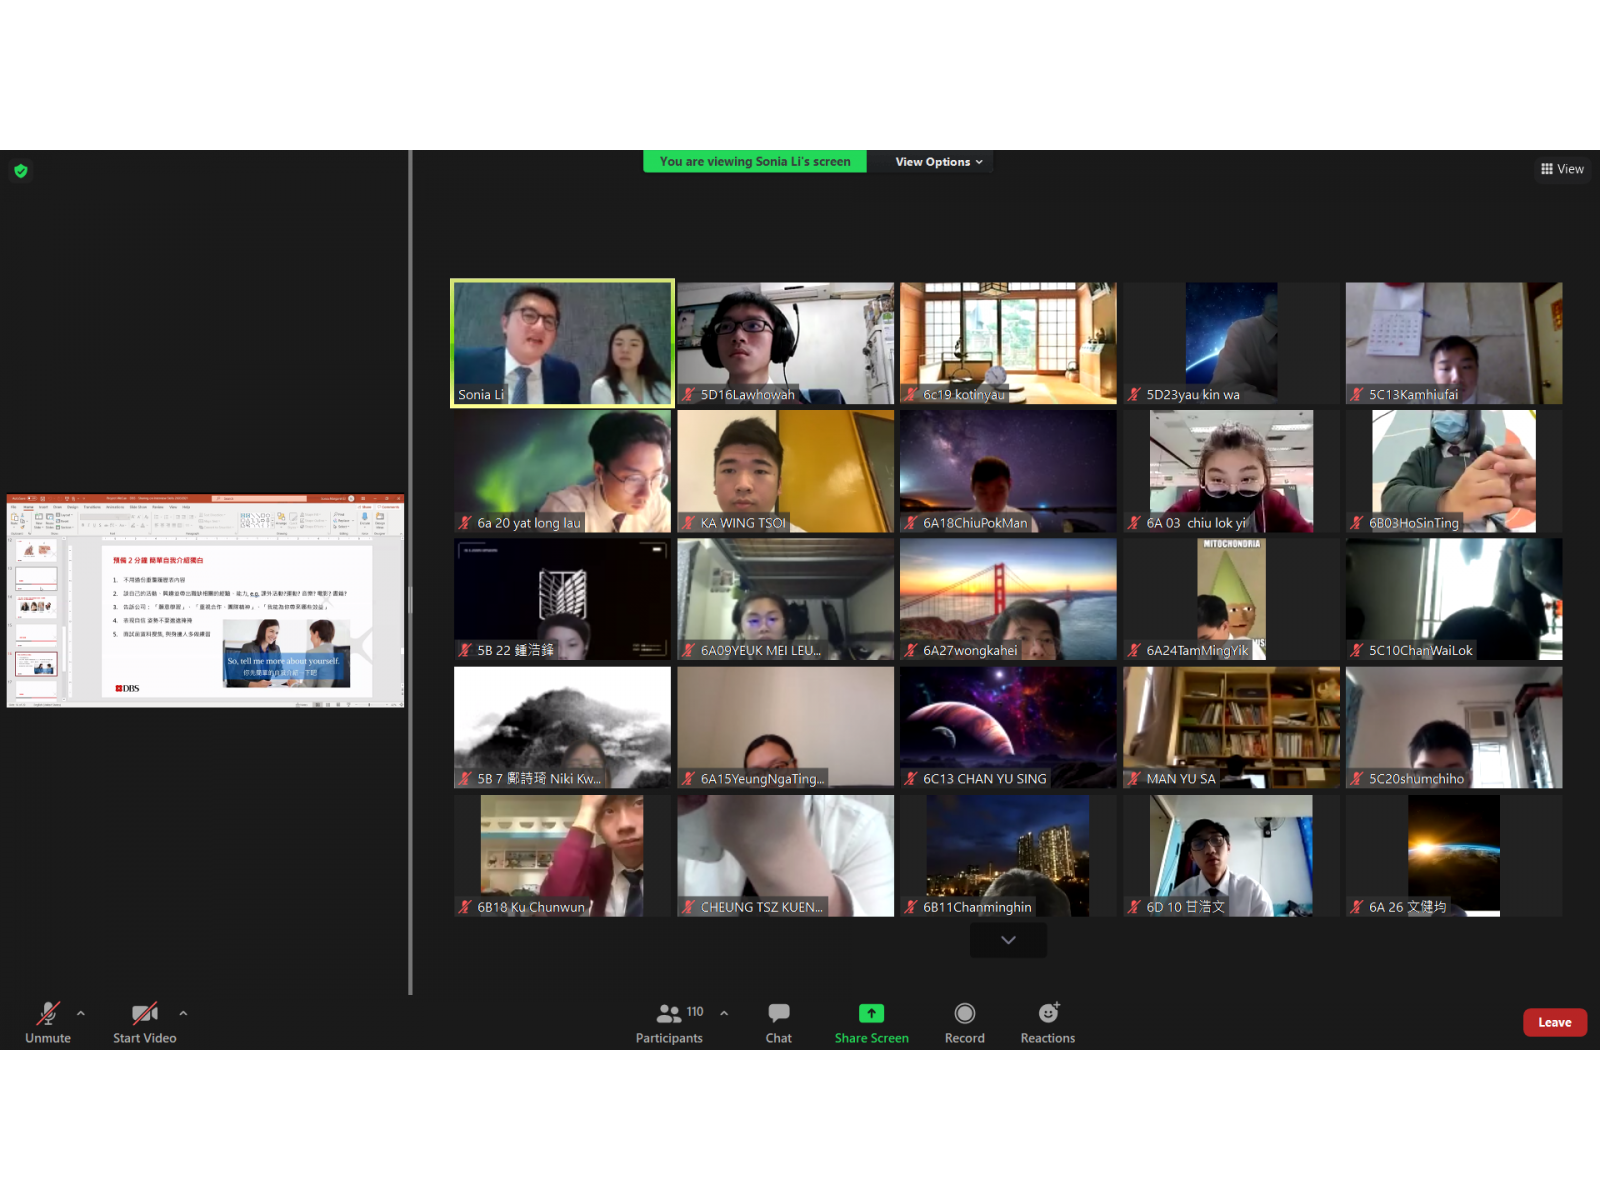
Task: Expand video options arrow beside Start Video
Action: pyautogui.click(x=183, y=1013)
